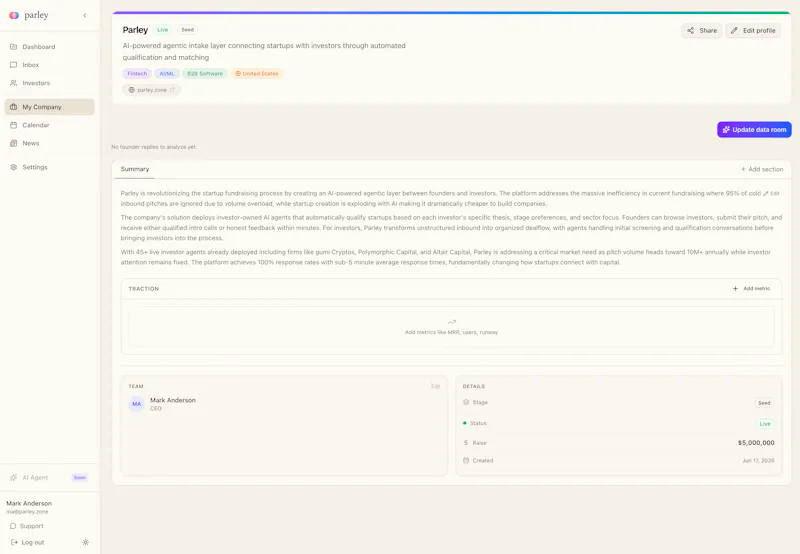This screenshot has width=800, height=554.
Task: Log out of the account
Action: click(x=28, y=542)
